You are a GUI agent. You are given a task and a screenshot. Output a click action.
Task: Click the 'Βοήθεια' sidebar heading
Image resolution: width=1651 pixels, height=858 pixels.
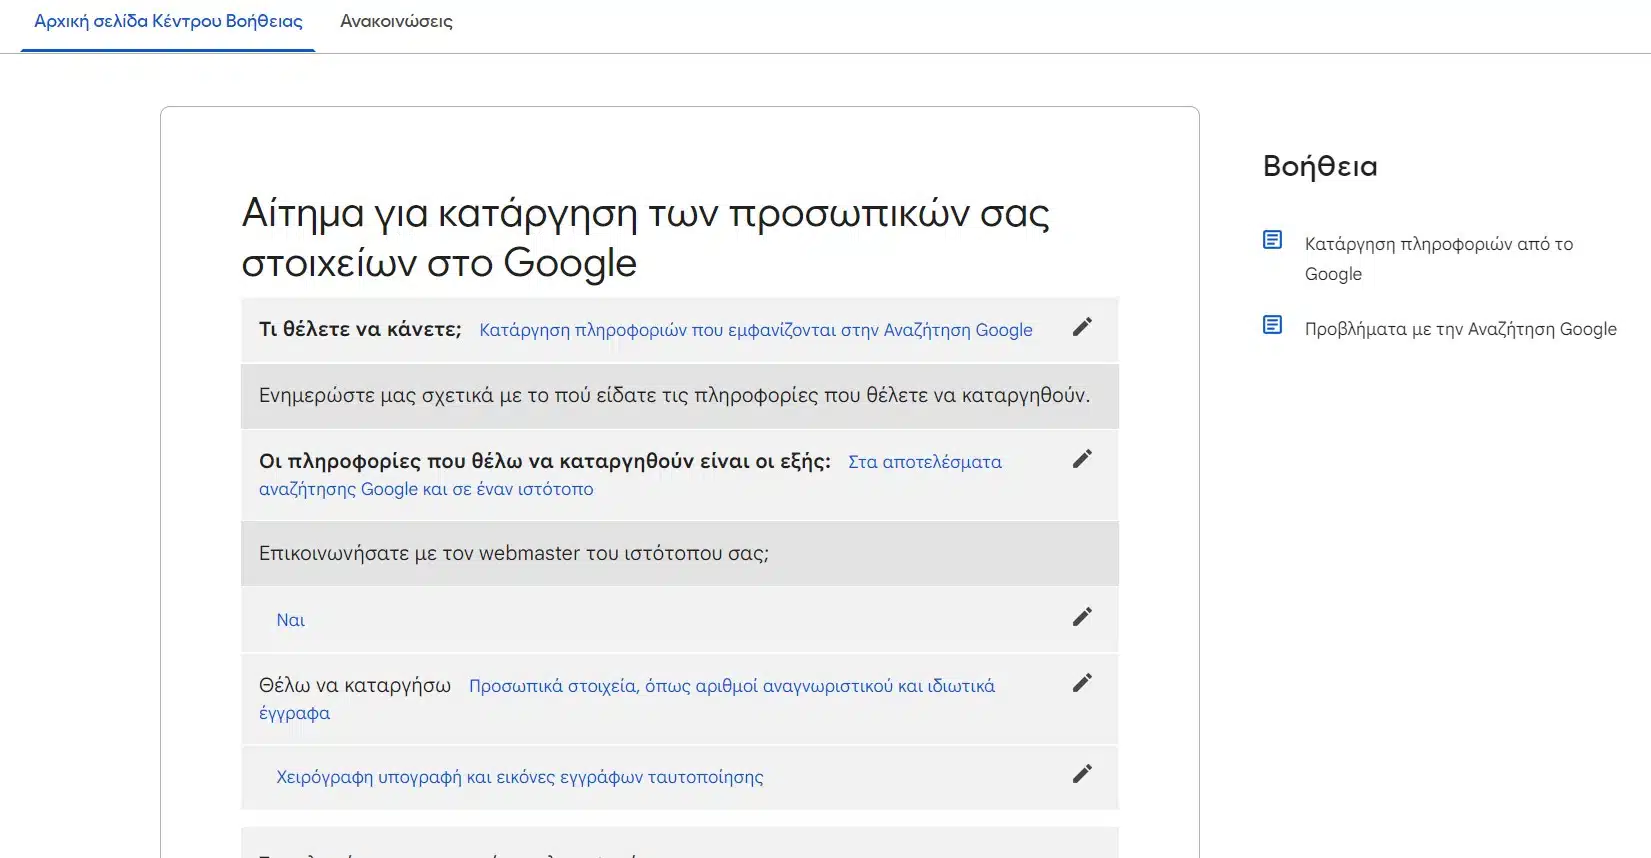coord(1320,166)
